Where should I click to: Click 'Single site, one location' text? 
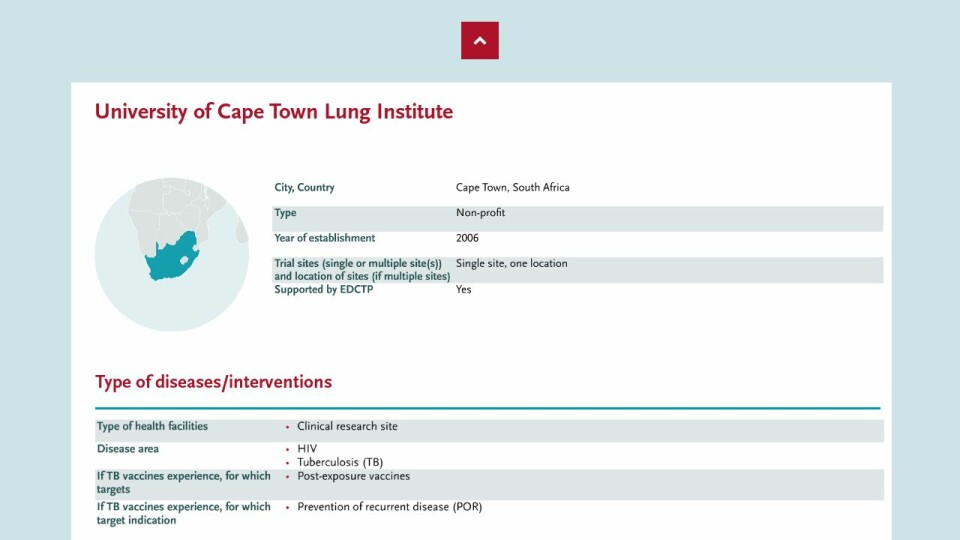(x=511, y=263)
